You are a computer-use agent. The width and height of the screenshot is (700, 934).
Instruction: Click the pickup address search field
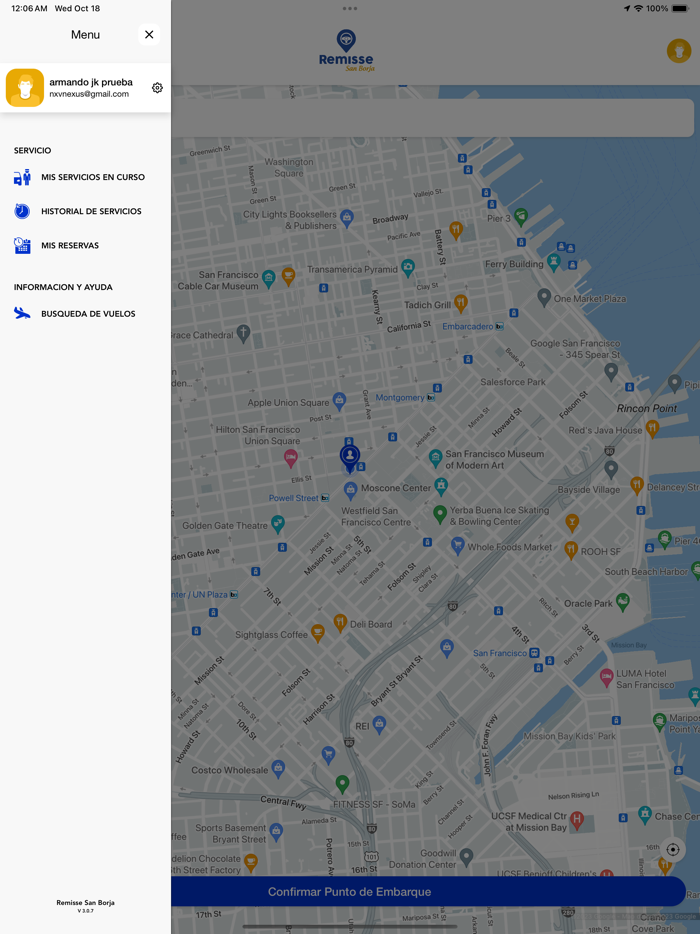(434, 118)
